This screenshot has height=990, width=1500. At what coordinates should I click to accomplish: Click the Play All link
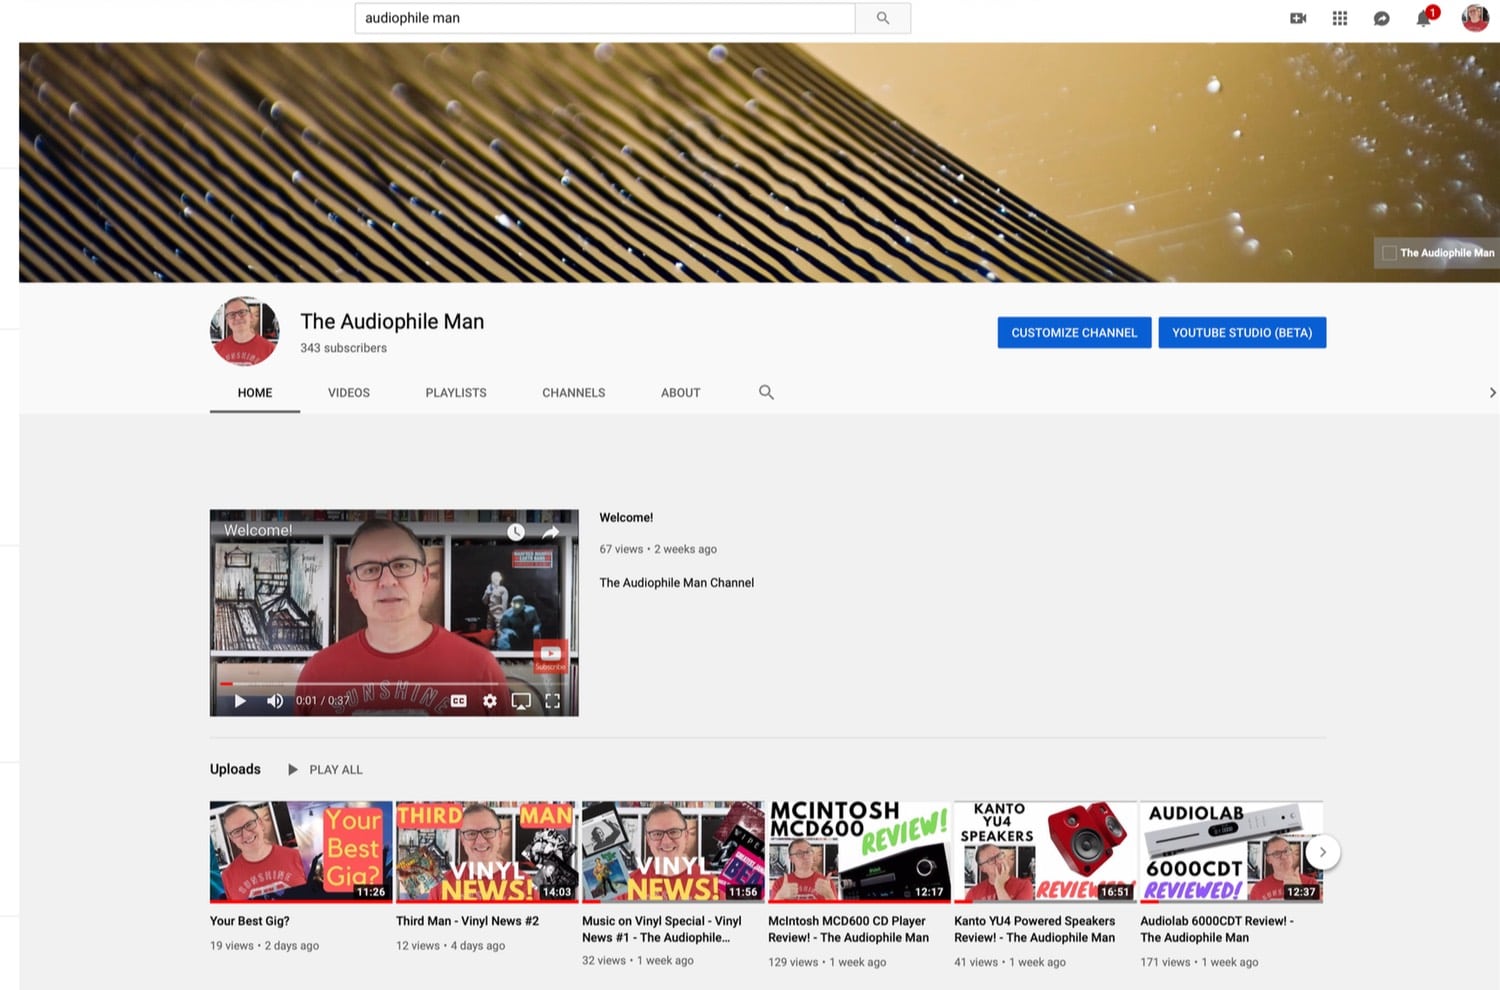(x=336, y=770)
